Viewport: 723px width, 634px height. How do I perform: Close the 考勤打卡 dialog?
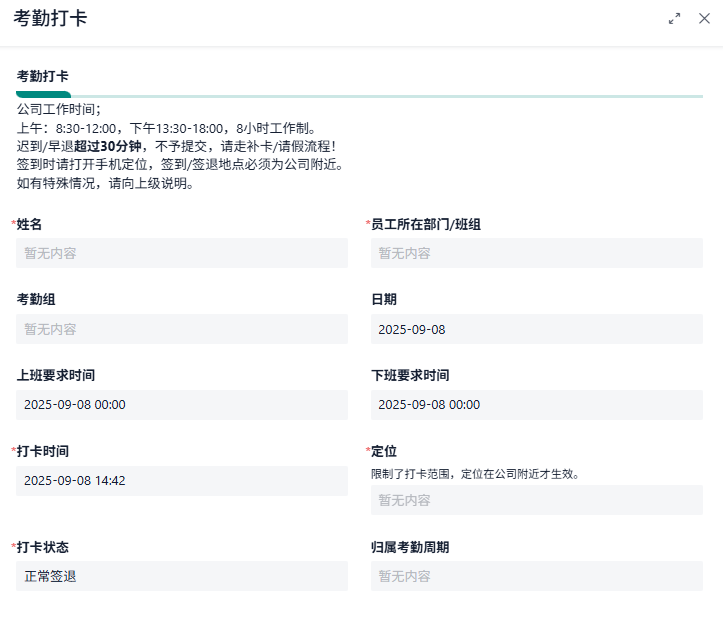(704, 18)
